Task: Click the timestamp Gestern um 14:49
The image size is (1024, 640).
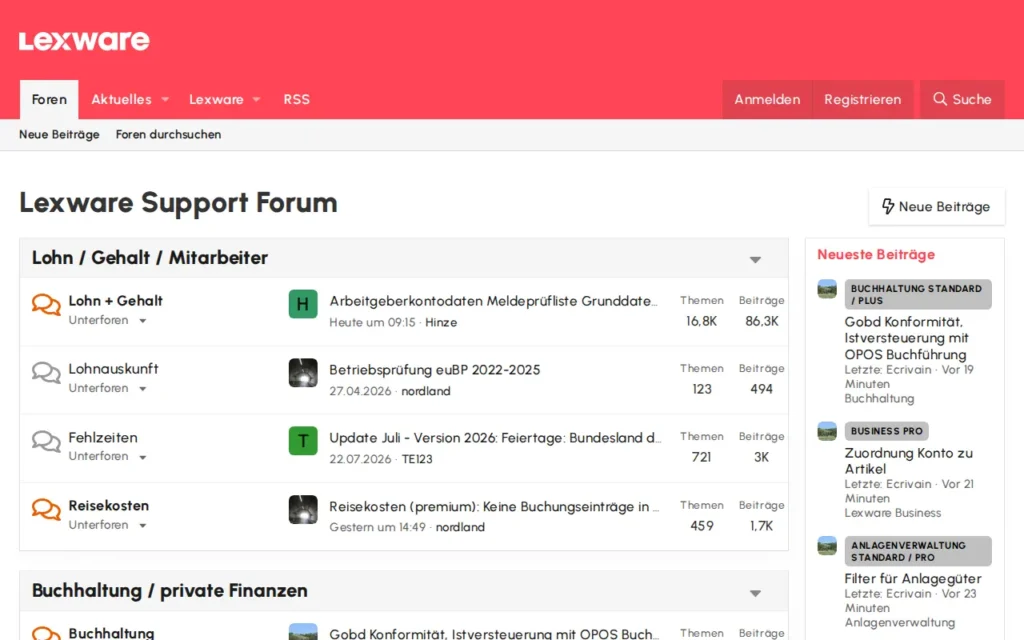Action: point(377,527)
